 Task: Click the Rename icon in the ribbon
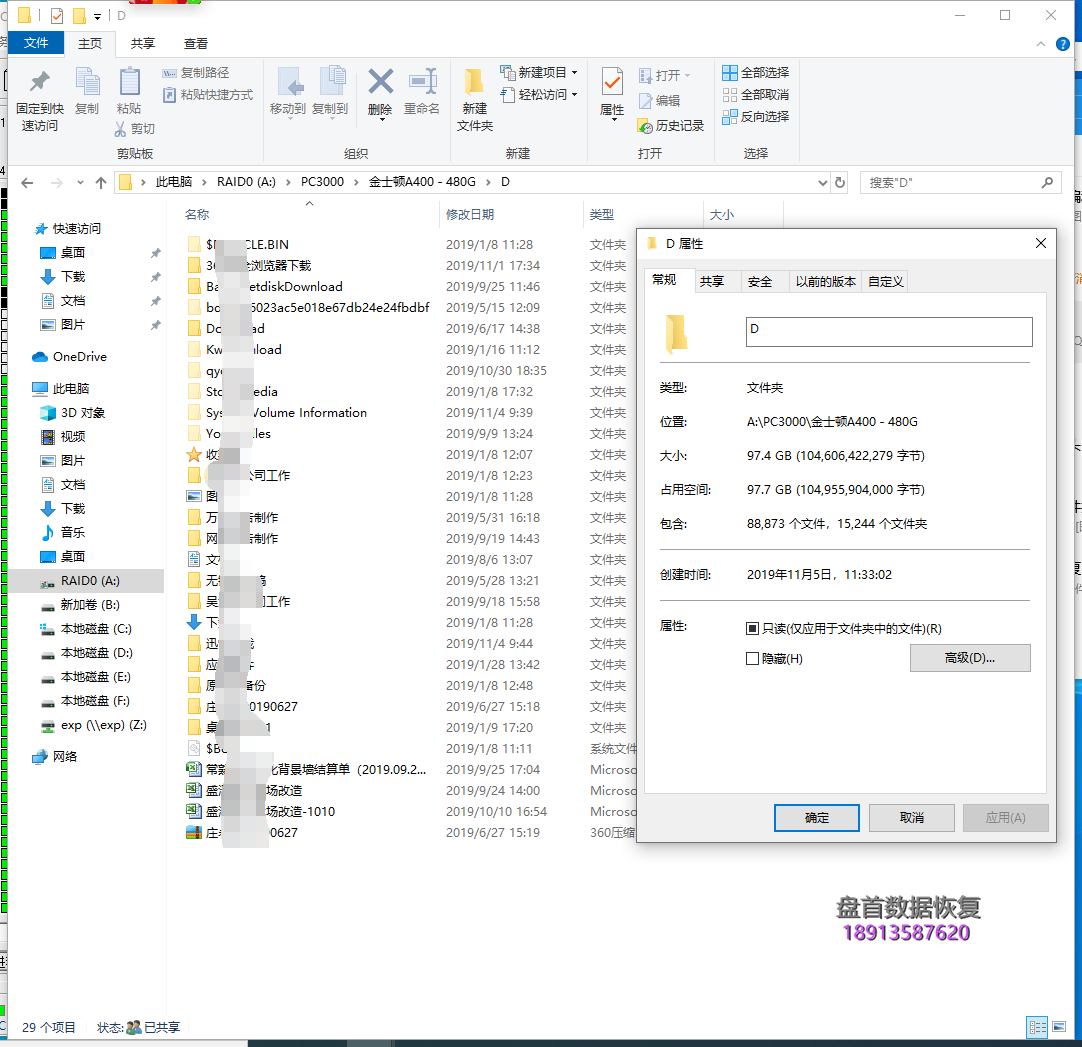pyautogui.click(x=422, y=82)
